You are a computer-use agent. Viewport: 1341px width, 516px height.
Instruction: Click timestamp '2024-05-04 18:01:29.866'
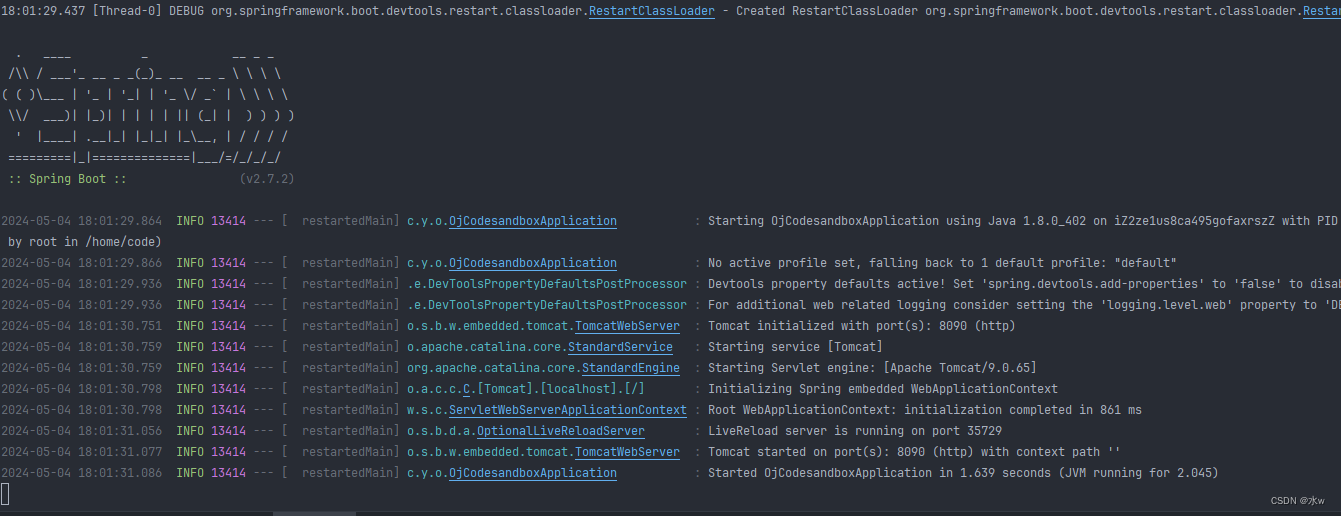click(81, 263)
